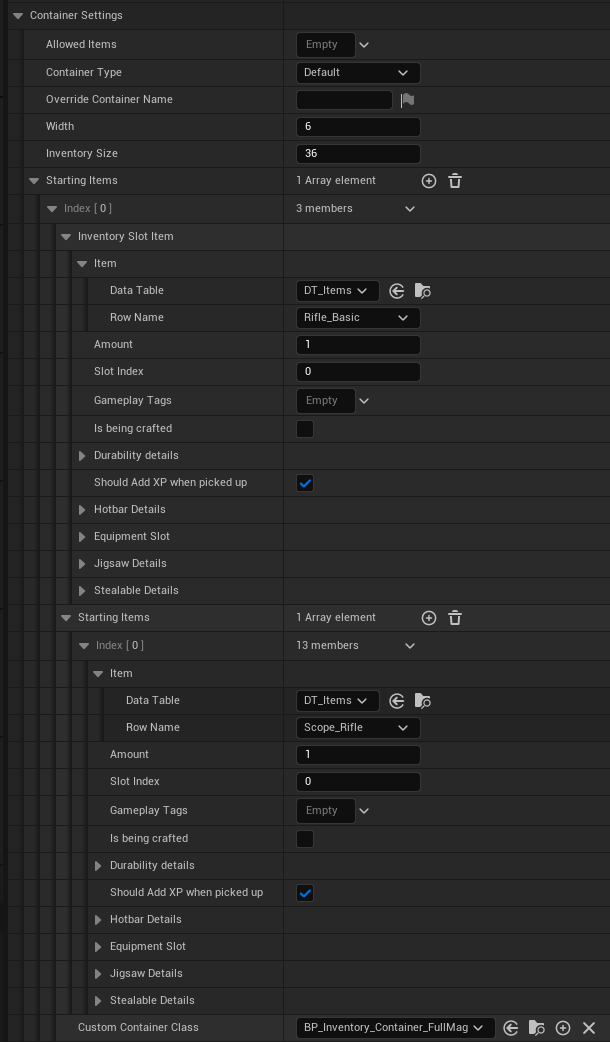Add element to nested Starting Items array
This screenshot has height=1042, width=610.
[429, 618]
